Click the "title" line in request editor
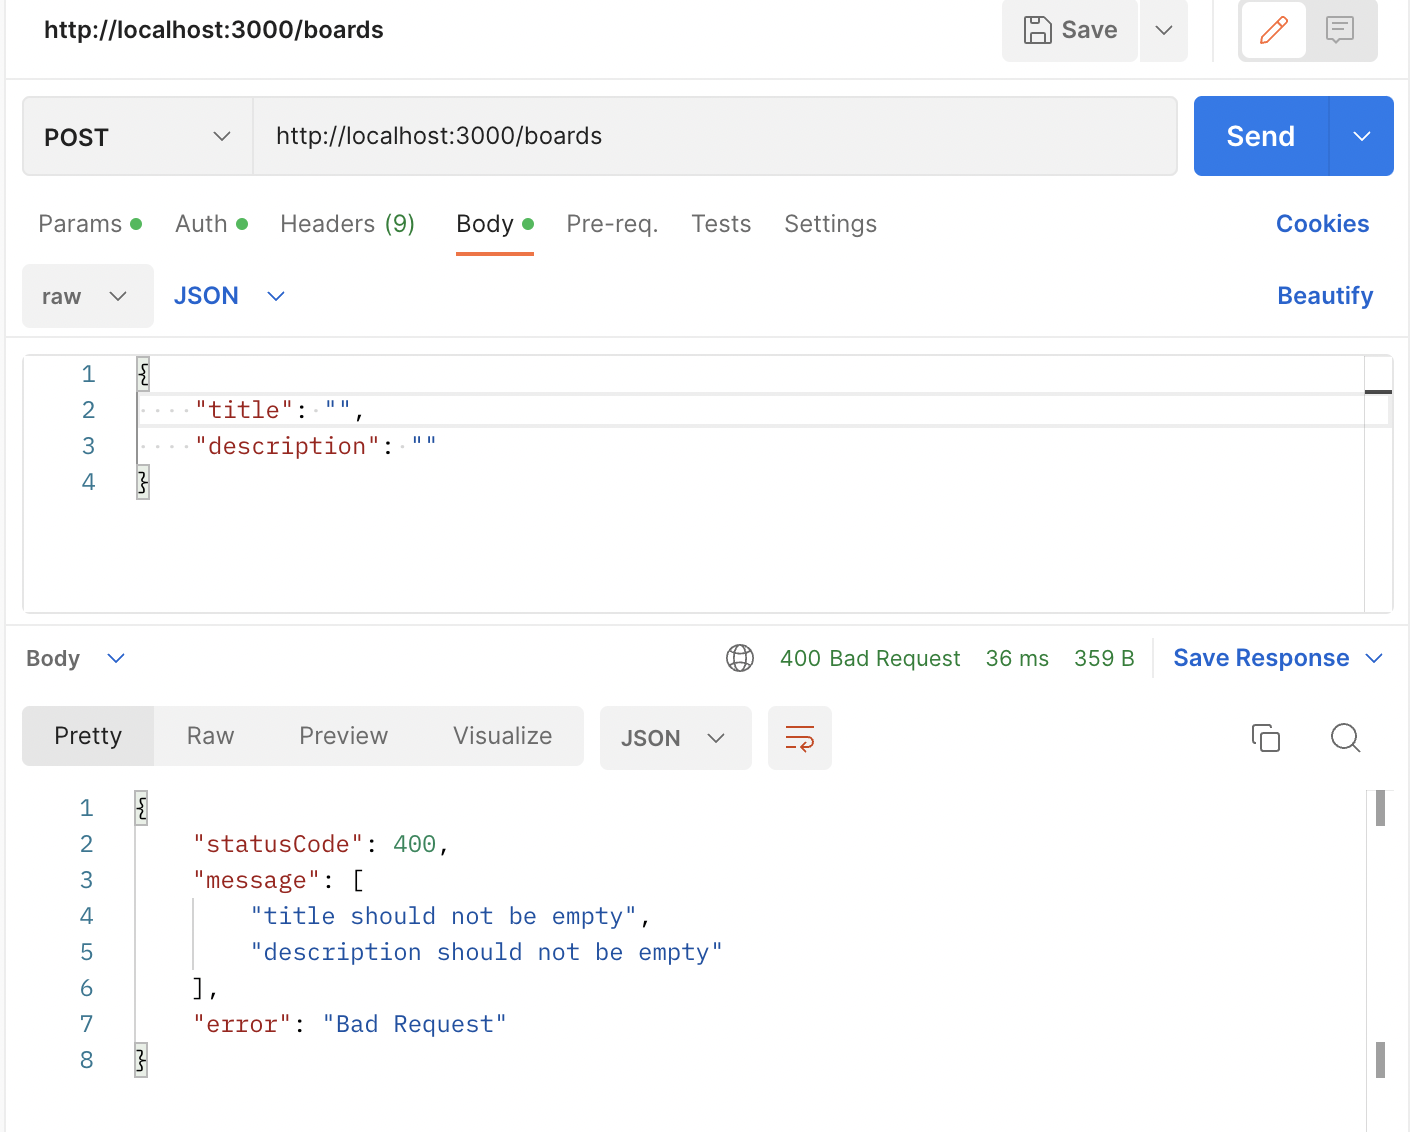This screenshot has height=1132, width=1410. [x=750, y=410]
